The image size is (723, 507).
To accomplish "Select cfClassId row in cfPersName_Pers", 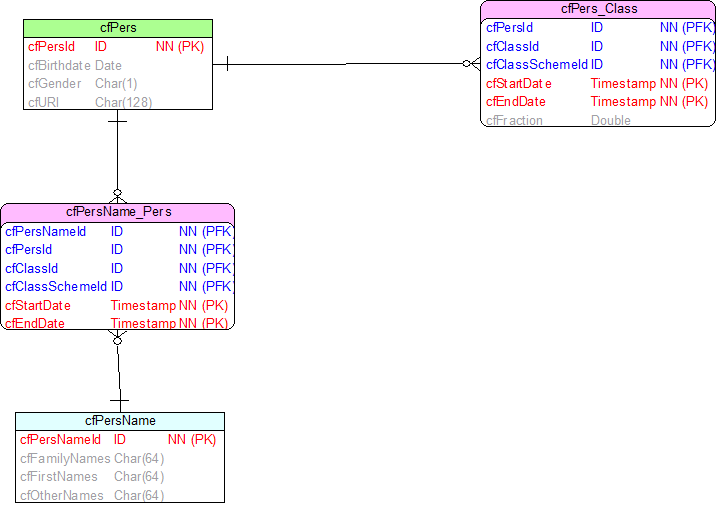I will [x=118, y=268].
